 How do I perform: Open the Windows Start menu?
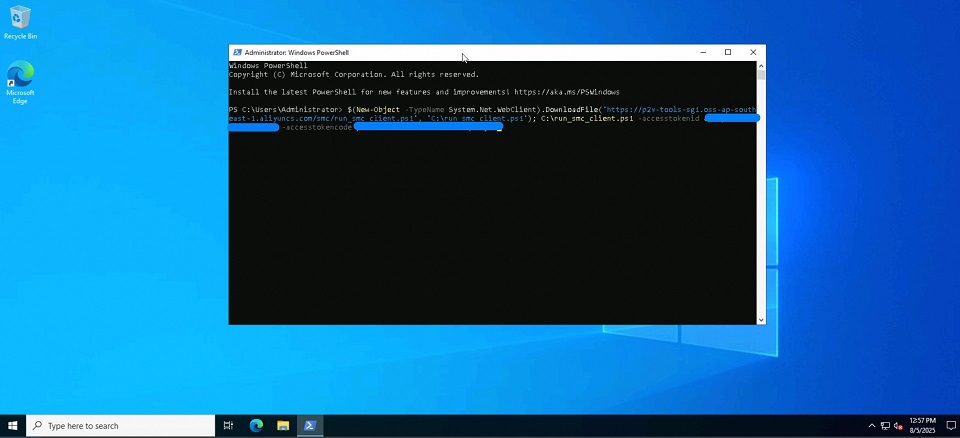click(13, 426)
